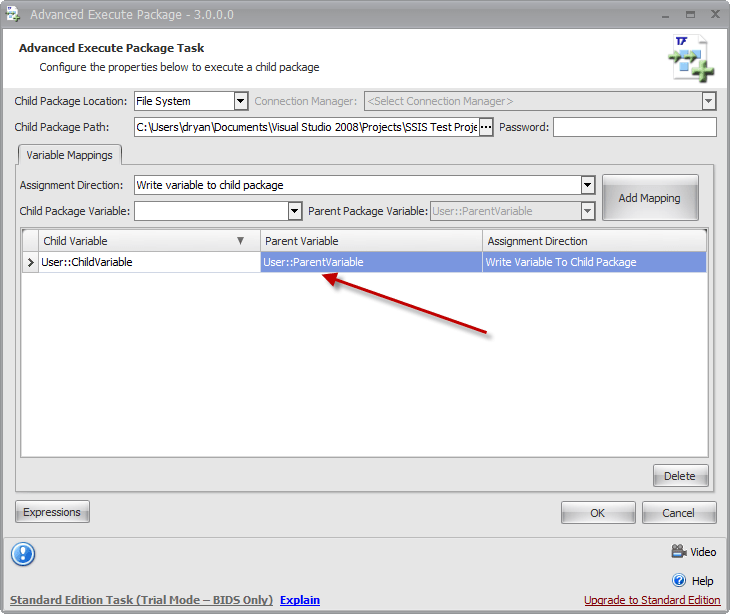730x614 pixels.
Task: Open the Child Package Variable dropdown
Action: click(x=294, y=211)
